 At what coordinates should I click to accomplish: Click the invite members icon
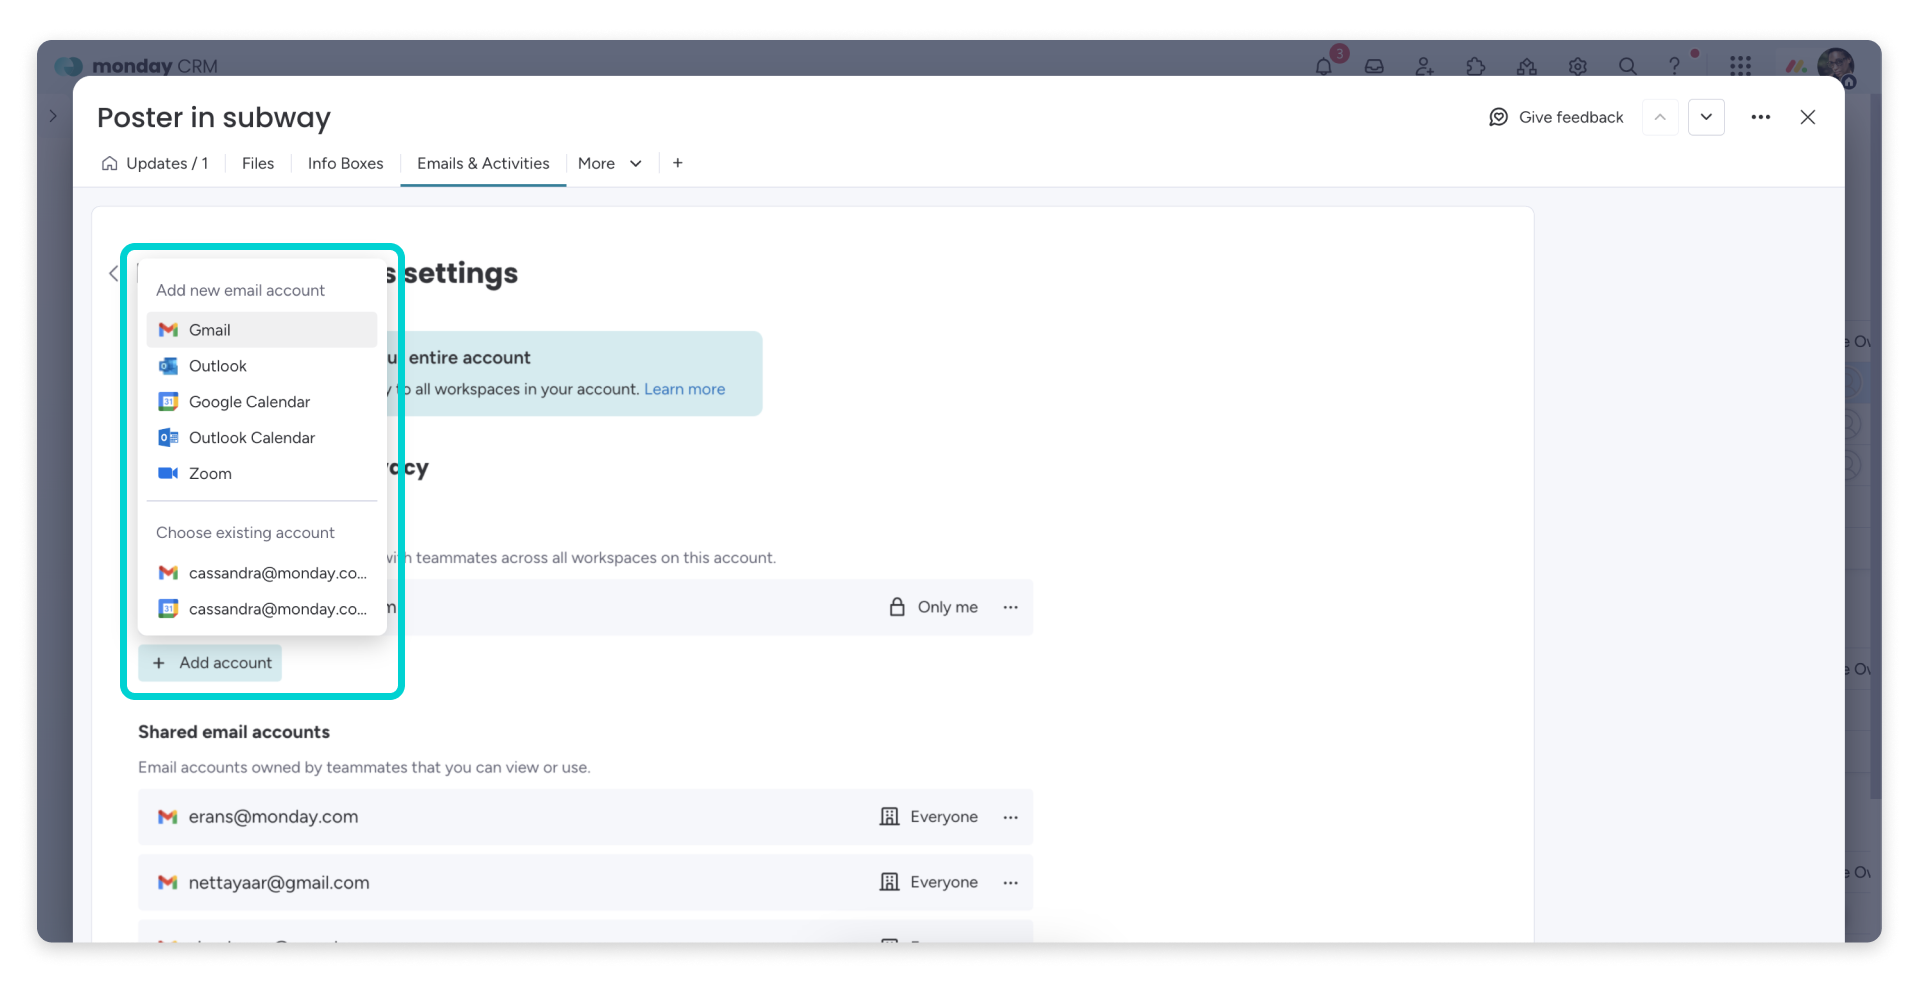click(1425, 66)
